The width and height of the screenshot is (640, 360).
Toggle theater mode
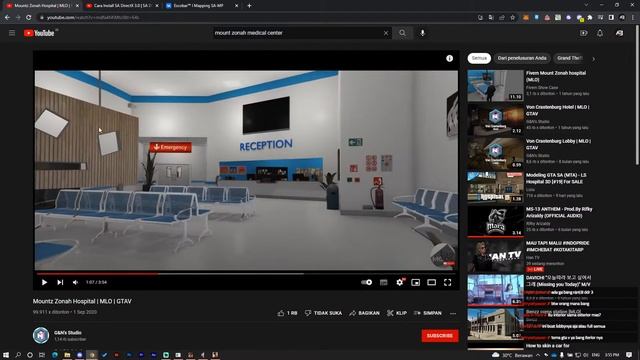431,282
